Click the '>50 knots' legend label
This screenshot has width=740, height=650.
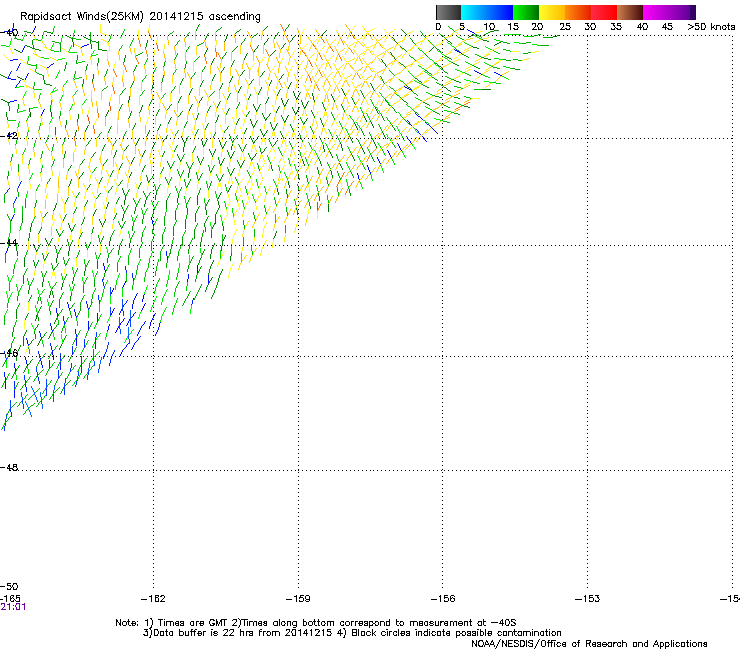tap(711, 27)
